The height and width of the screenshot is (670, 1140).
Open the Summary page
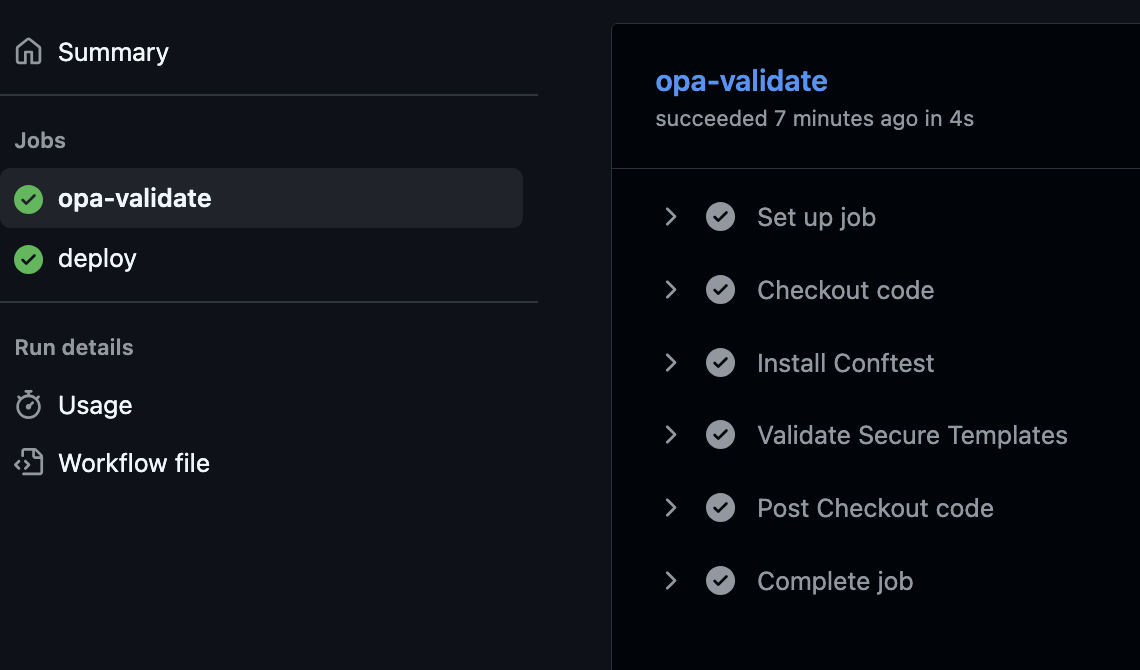[113, 51]
